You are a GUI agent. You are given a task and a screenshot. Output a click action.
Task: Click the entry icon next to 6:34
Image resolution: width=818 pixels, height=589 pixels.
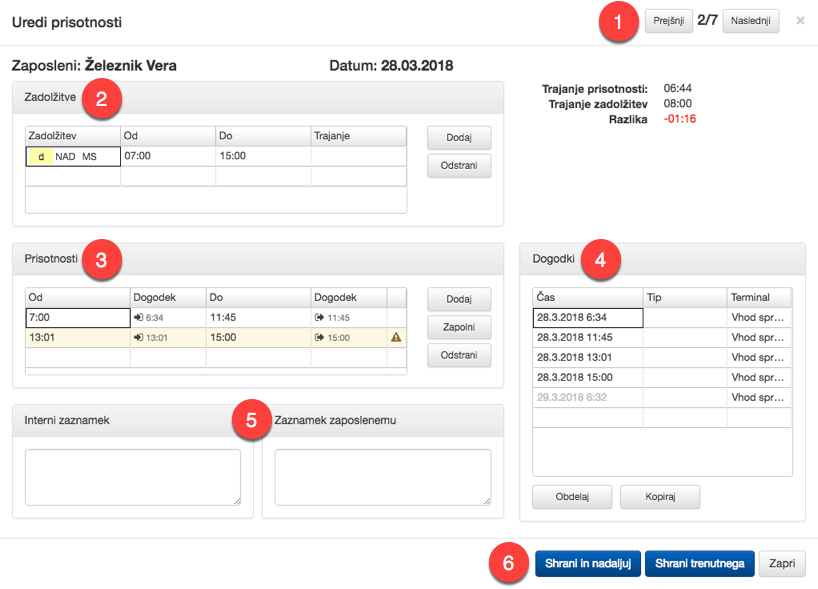click(x=138, y=318)
